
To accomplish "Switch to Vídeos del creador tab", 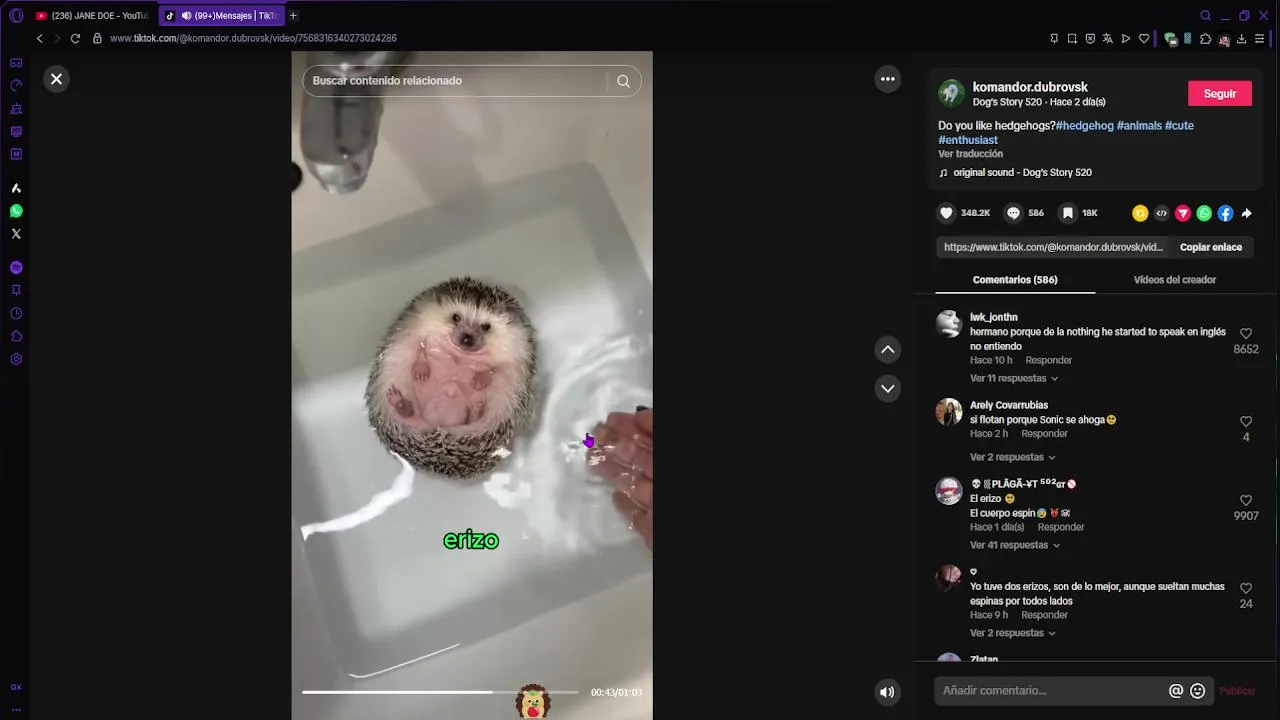I will pyautogui.click(x=1174, y=280).
